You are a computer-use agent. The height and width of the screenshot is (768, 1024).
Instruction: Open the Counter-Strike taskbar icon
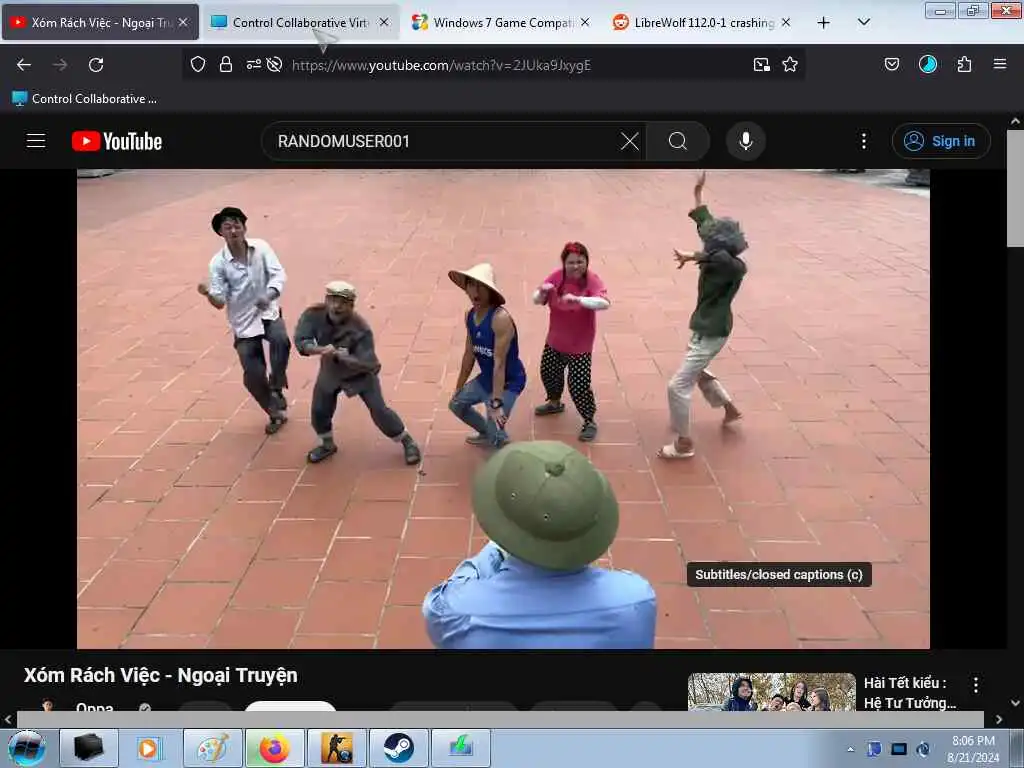click(x=336, y=748)
